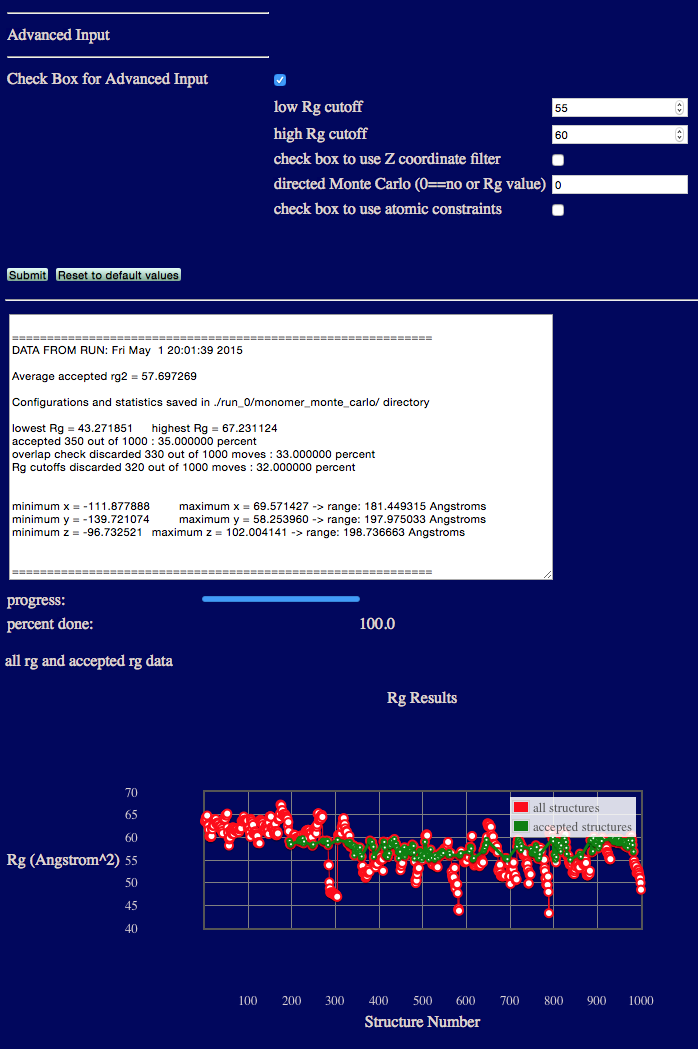
Task: Click the 'accepted structures' legend label
Action: 582,827
